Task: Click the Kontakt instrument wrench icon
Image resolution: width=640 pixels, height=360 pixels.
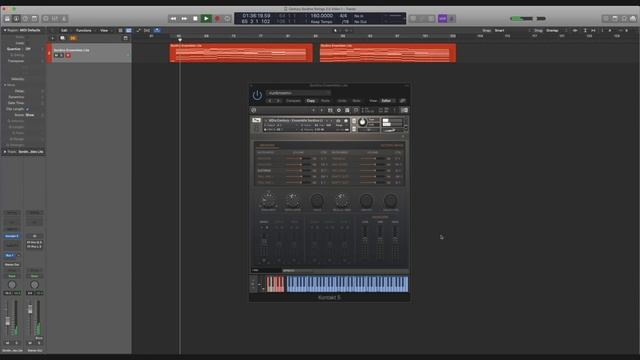Action: [256, 120]
